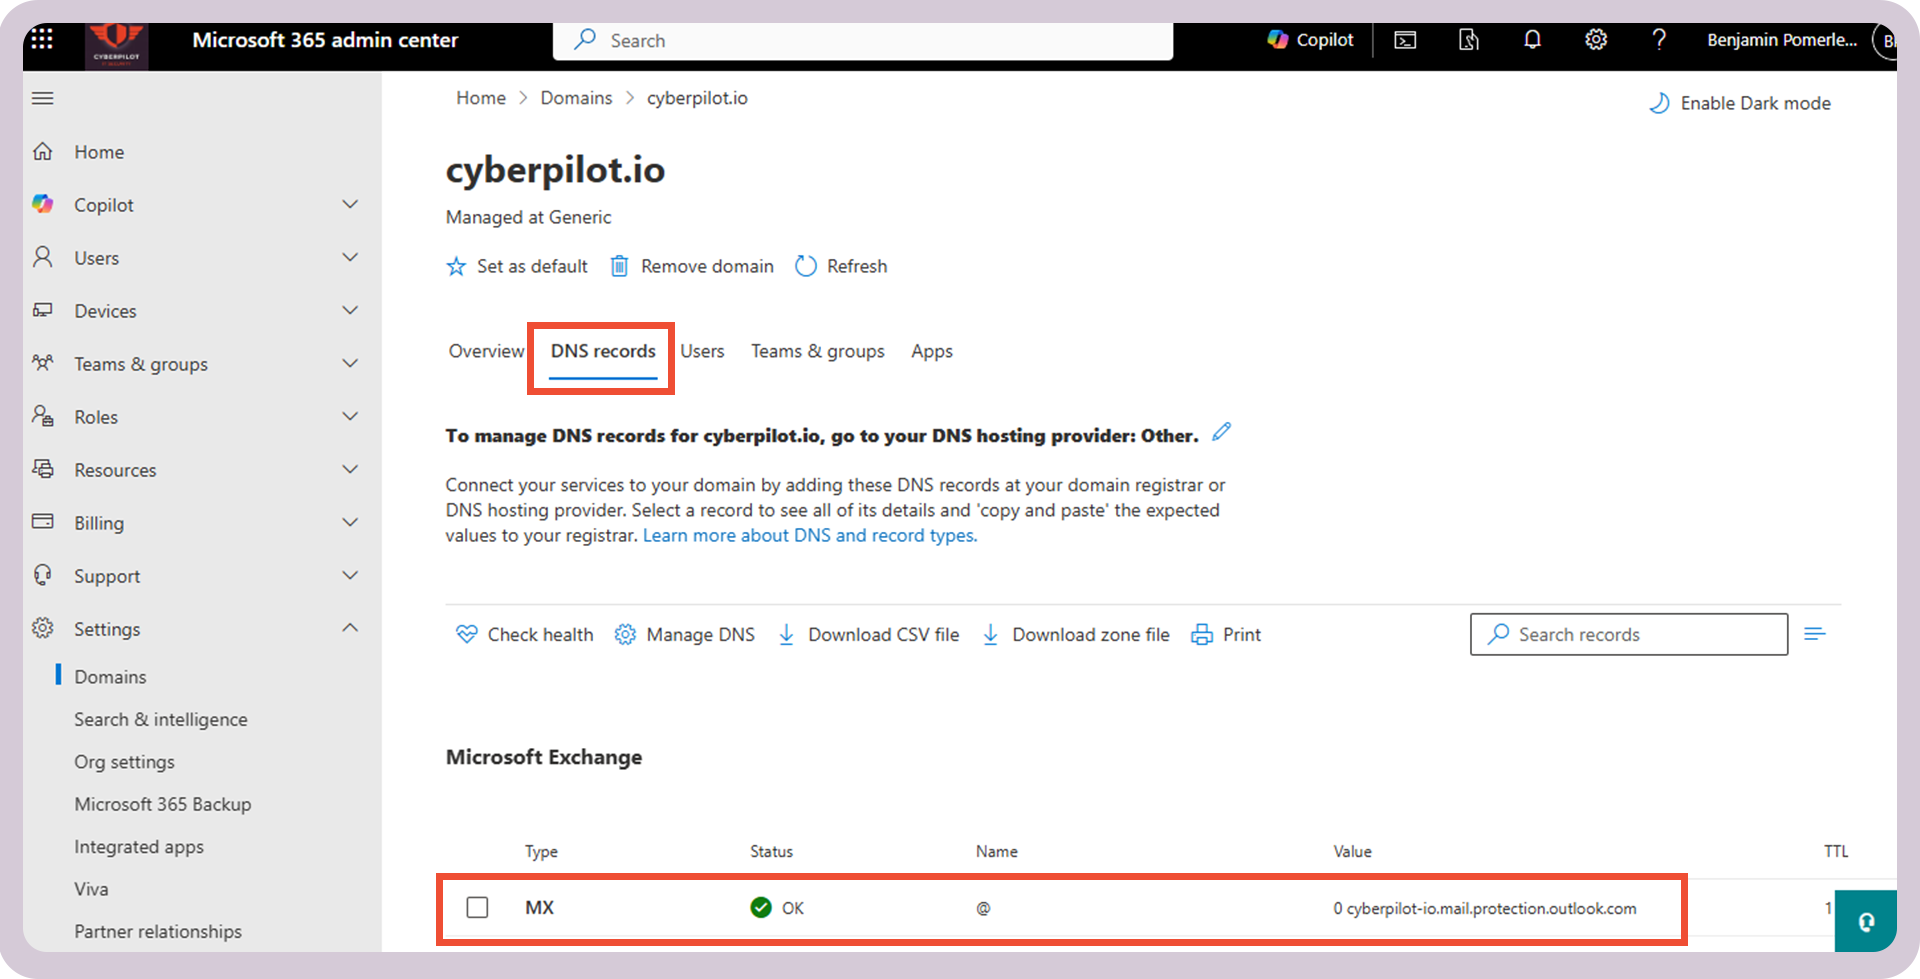This screenshot has width=1920, height=979.
Task: Collapse the Settings navigation section
Action: (x=349, y=628)
